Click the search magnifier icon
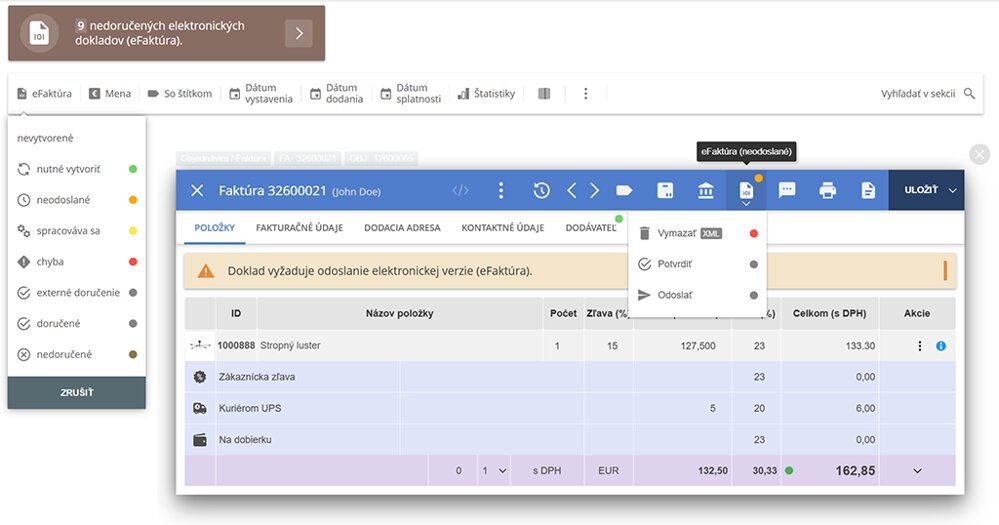The width and height of the screenshot is (999, 525). tap(969, 94)
